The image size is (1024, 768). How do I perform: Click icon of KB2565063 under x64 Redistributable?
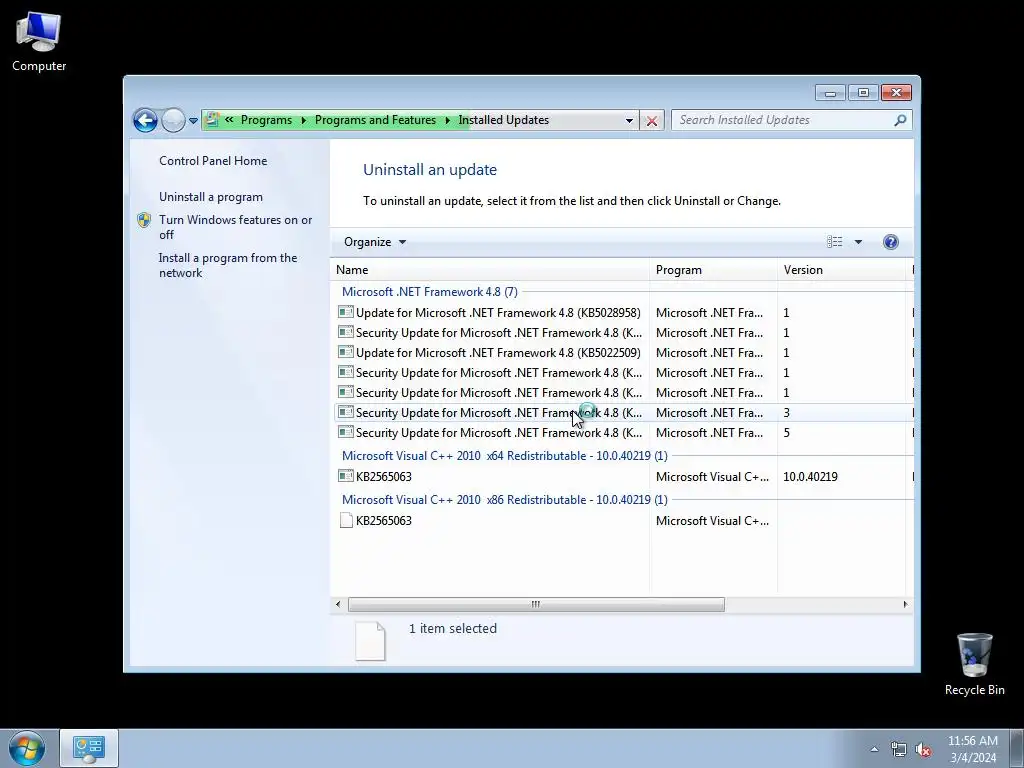click(345, 476)
